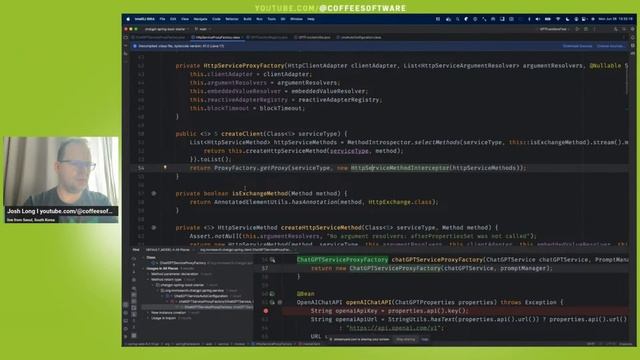Collapse the chatgpt-spring-boot-starter node
The width and height of the screenshot is (640, 360).
(x=153, y=285)
